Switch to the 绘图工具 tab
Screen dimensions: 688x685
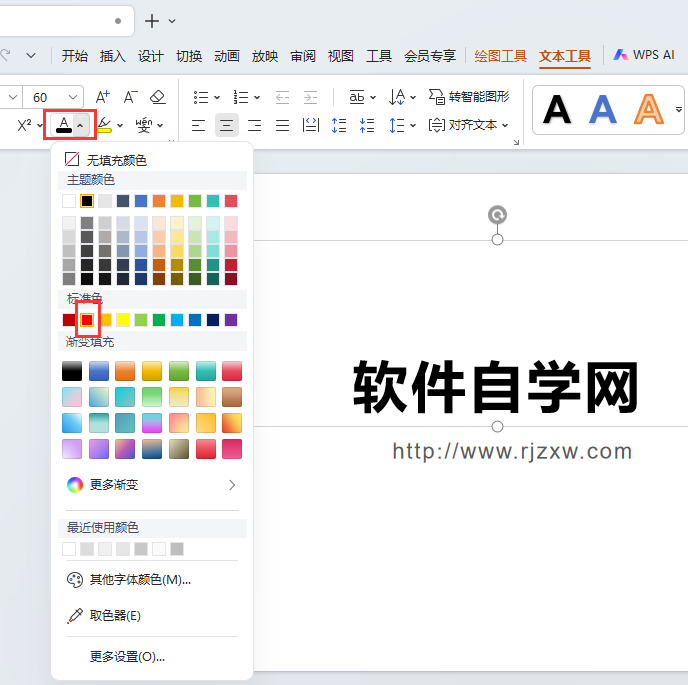[x=500, y=56]
